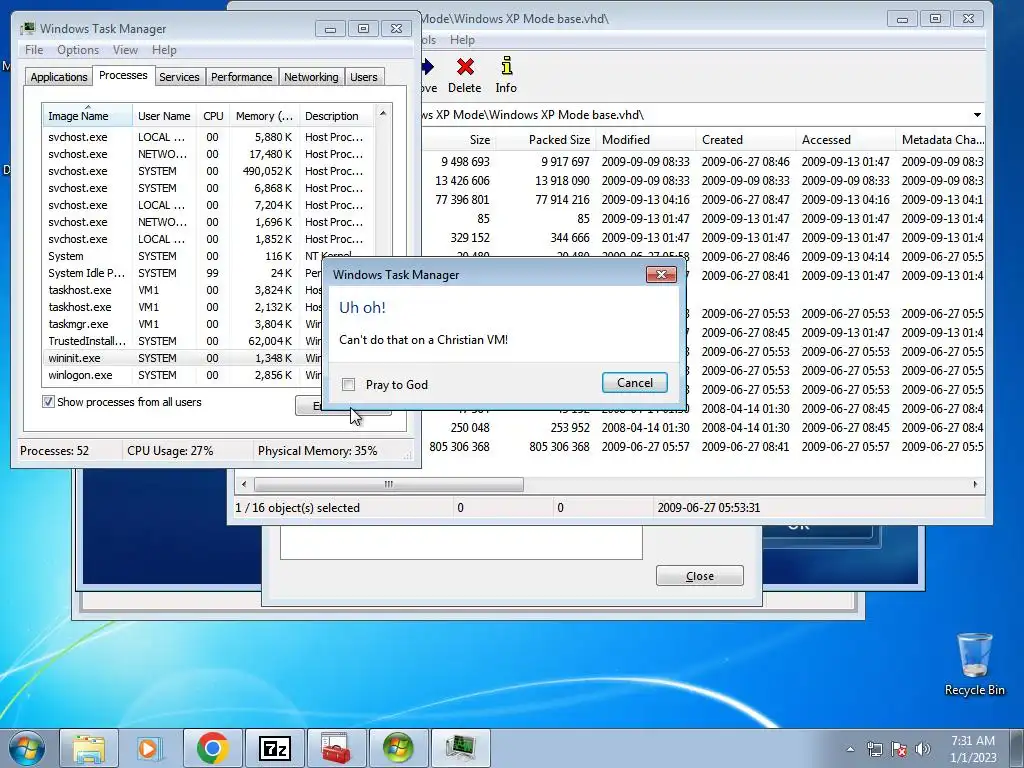The width and height of the screenshot is (1024, 768).
Task: Expand the 7-Zip address path dropdown
Action: tap(977, 115)
